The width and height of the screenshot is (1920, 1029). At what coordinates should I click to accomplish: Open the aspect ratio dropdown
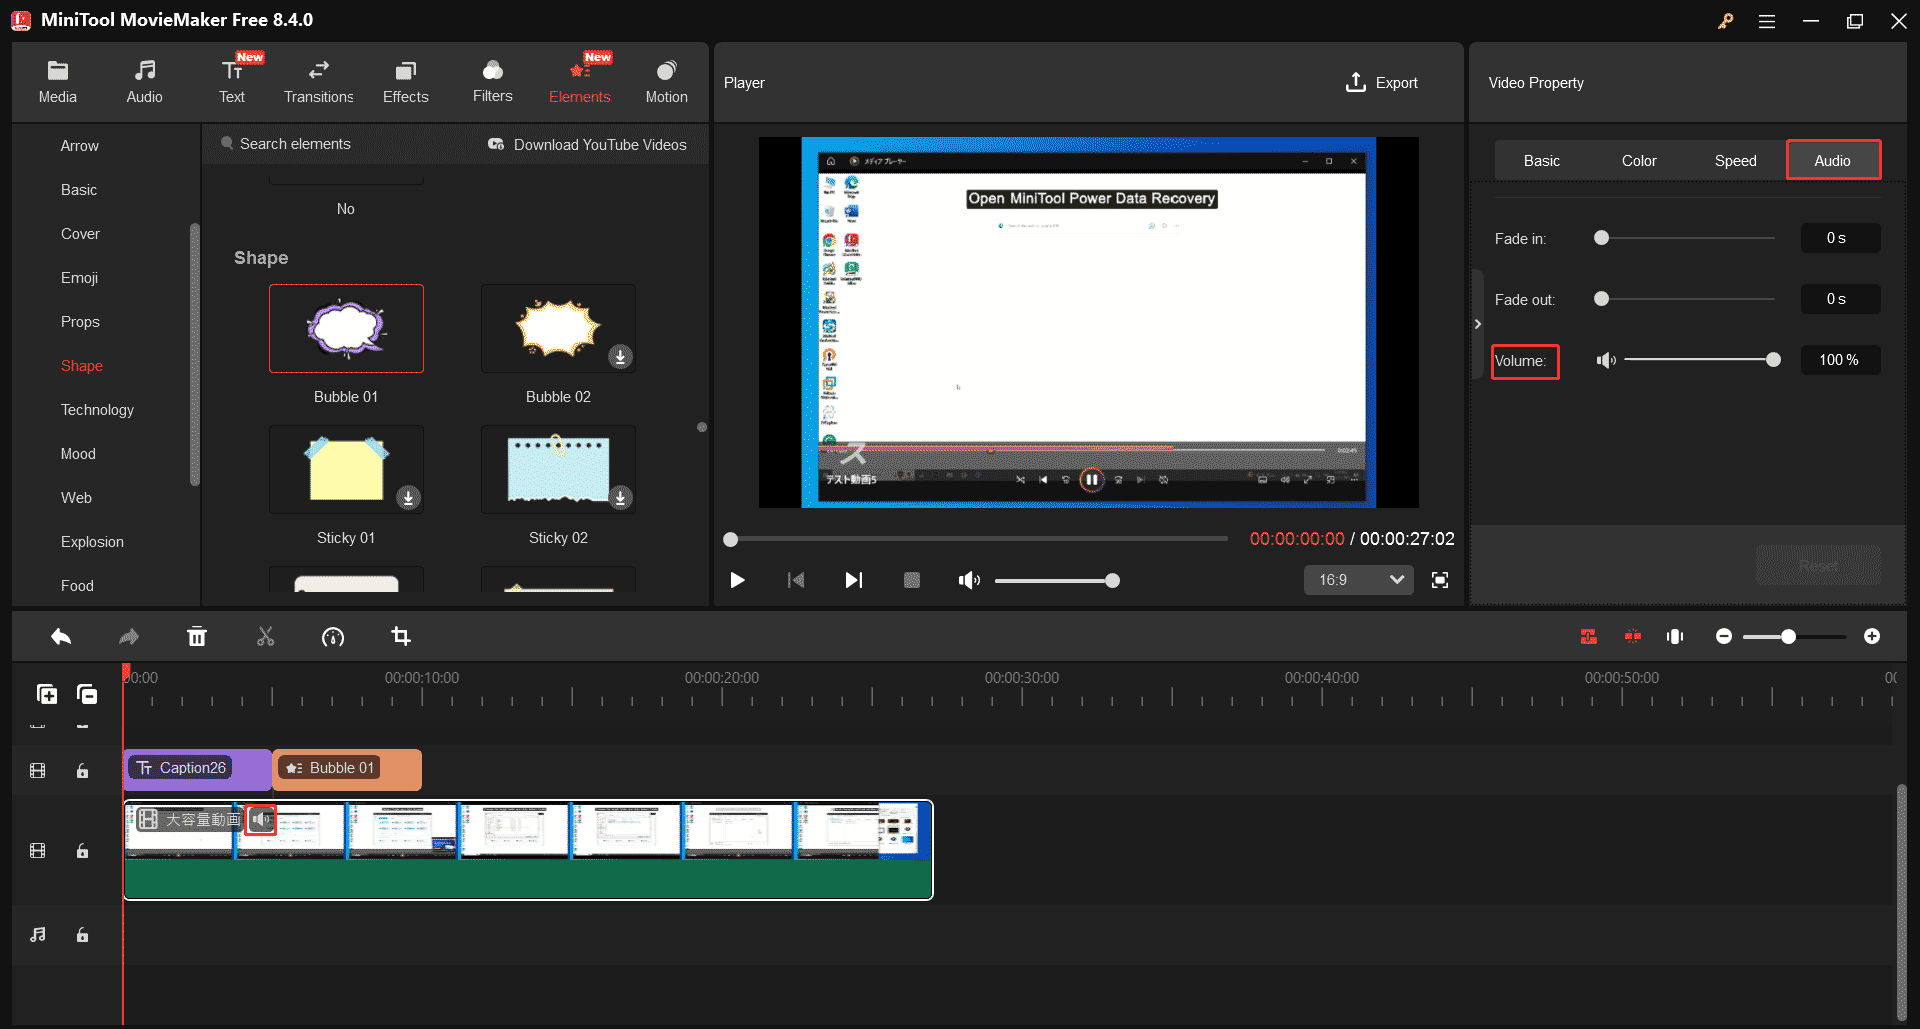pos(1357,579)
